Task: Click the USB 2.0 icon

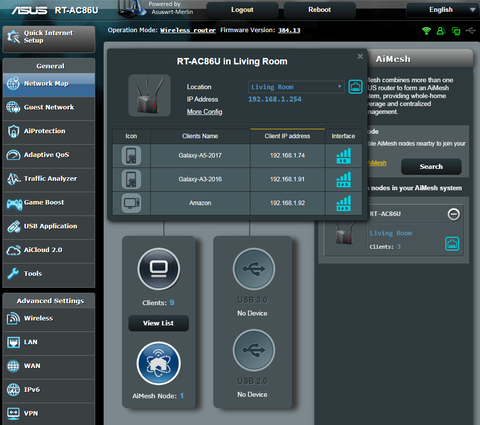Action: (x=254, y=350)
